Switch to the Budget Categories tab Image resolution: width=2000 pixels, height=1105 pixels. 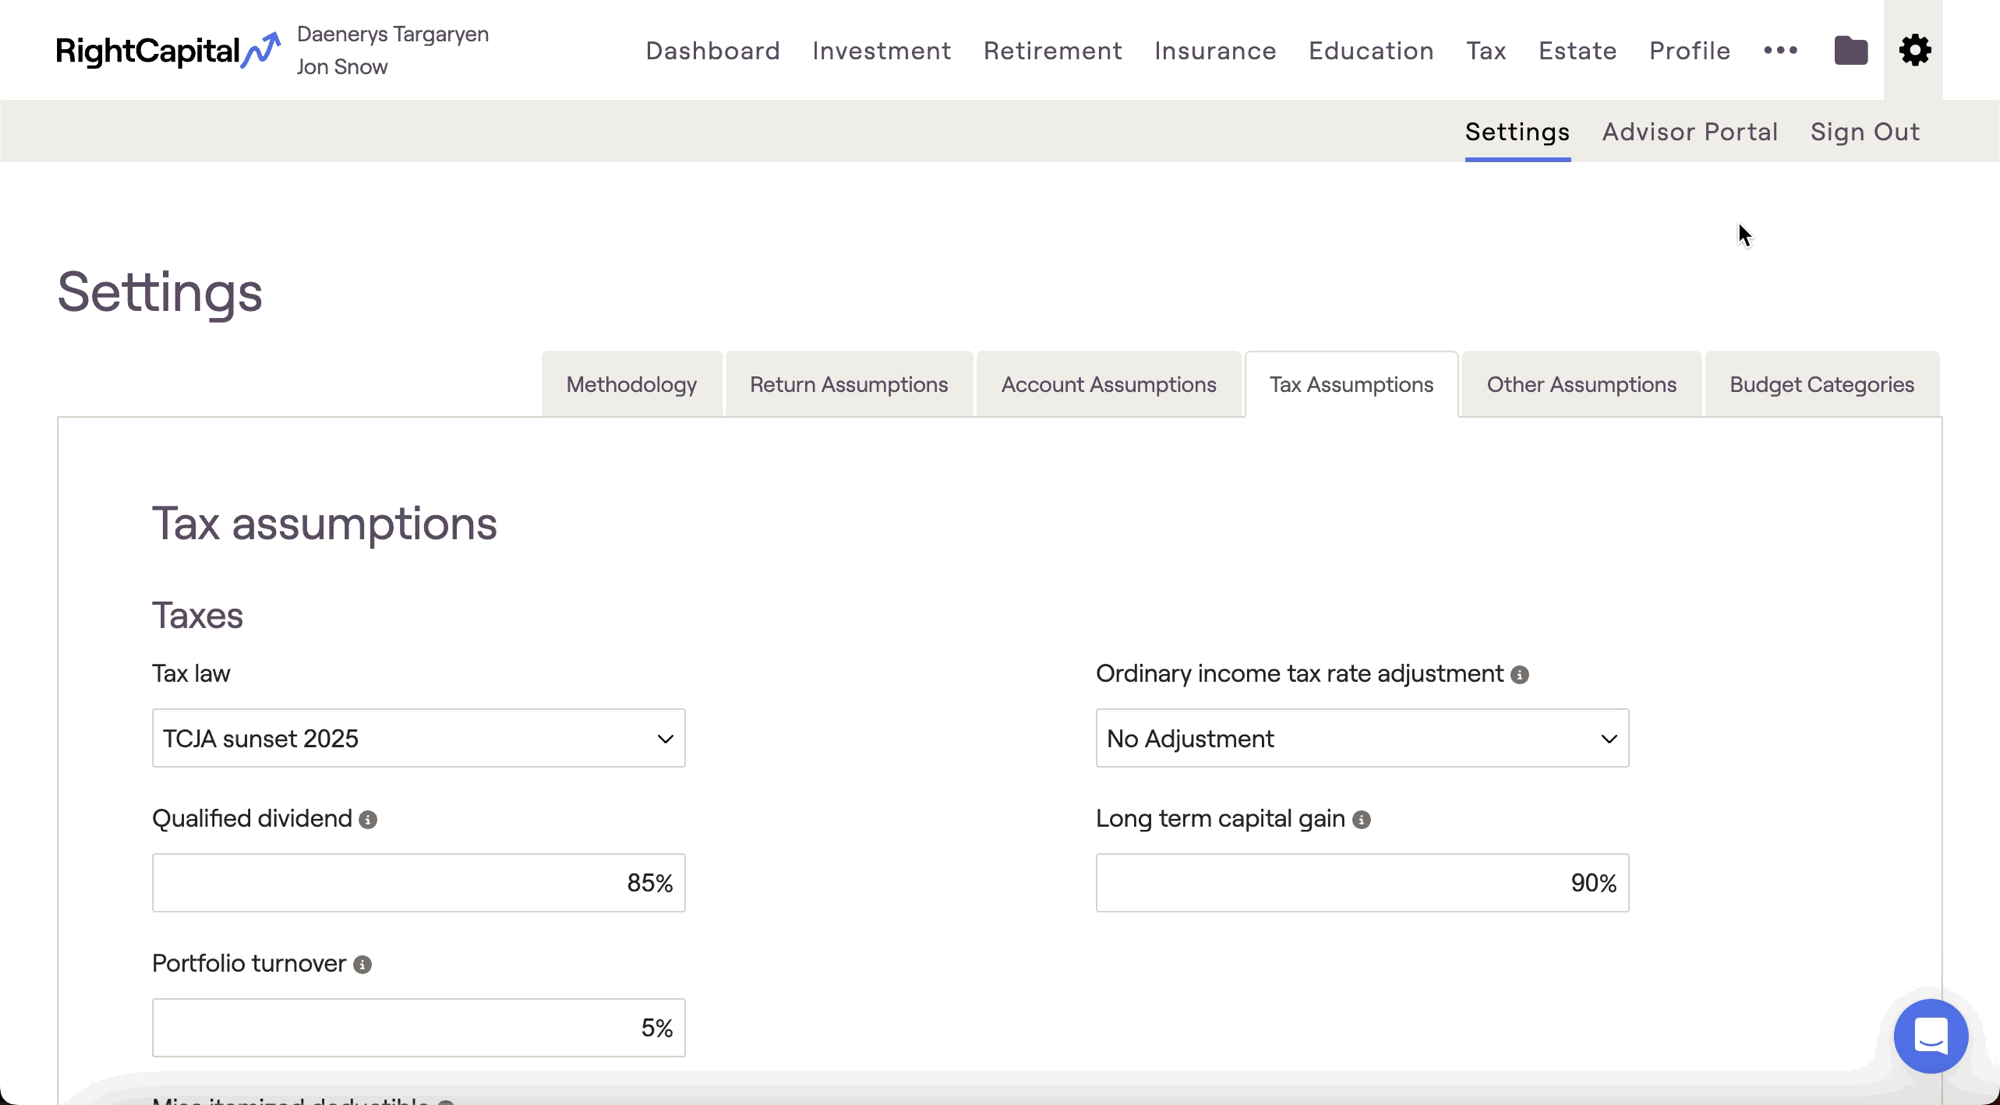(1821, 385)
